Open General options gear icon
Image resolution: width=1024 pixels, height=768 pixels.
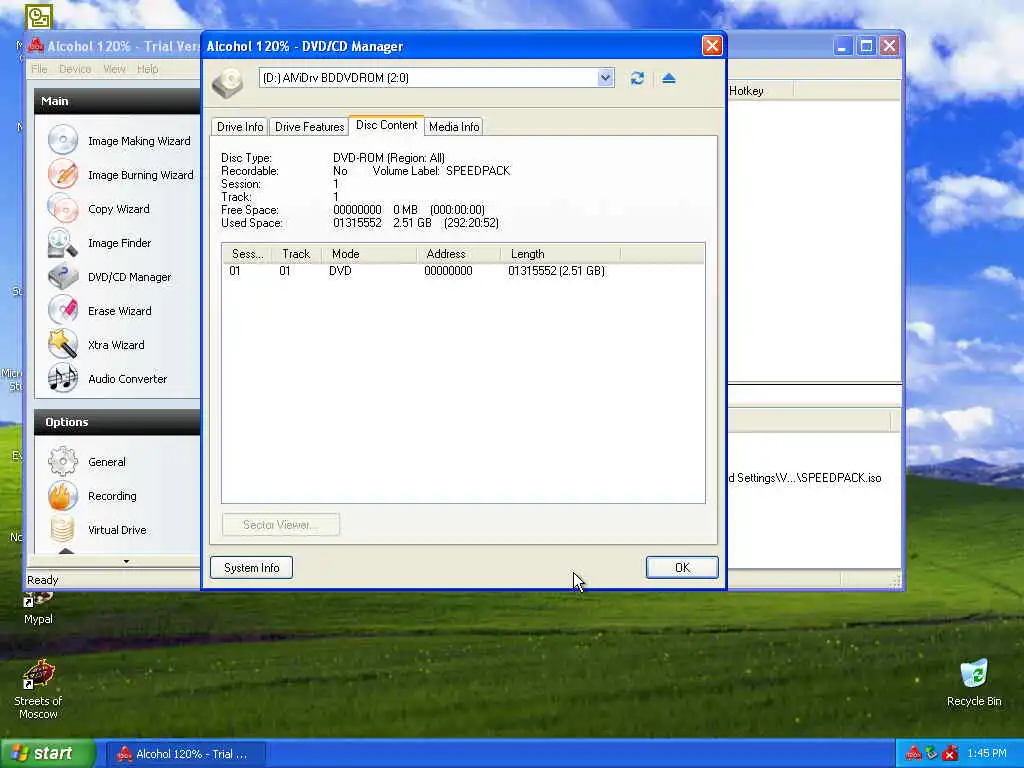point(63,461)
